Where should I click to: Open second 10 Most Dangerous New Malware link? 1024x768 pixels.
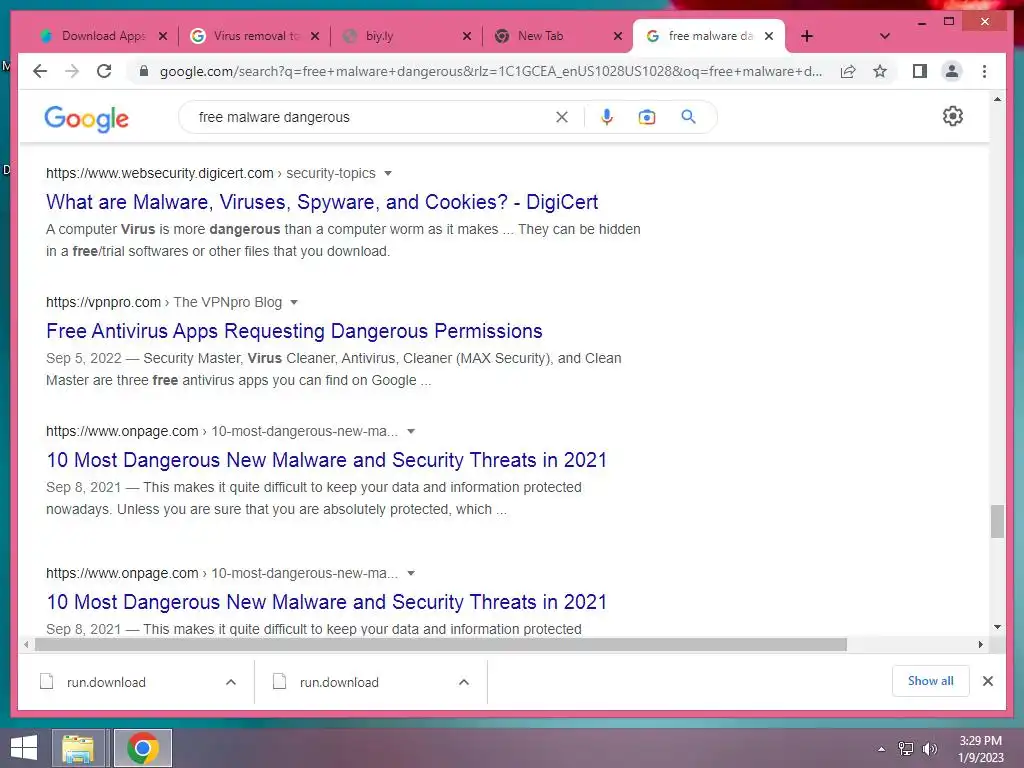click(327, 601)
